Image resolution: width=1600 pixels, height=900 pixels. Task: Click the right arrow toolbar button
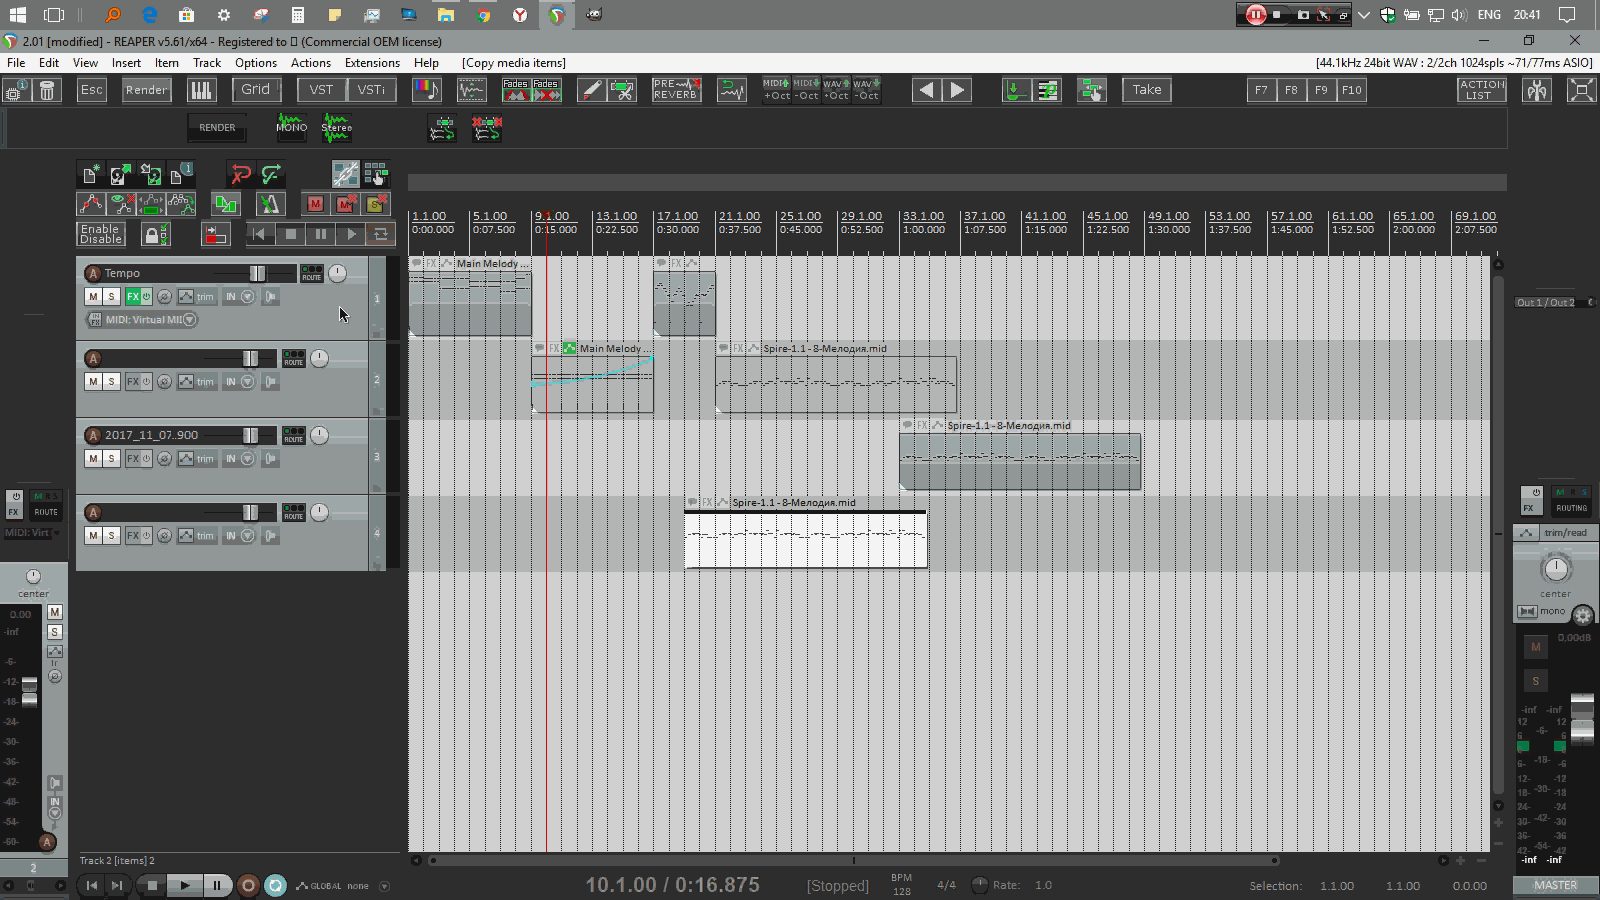[957, 90]
